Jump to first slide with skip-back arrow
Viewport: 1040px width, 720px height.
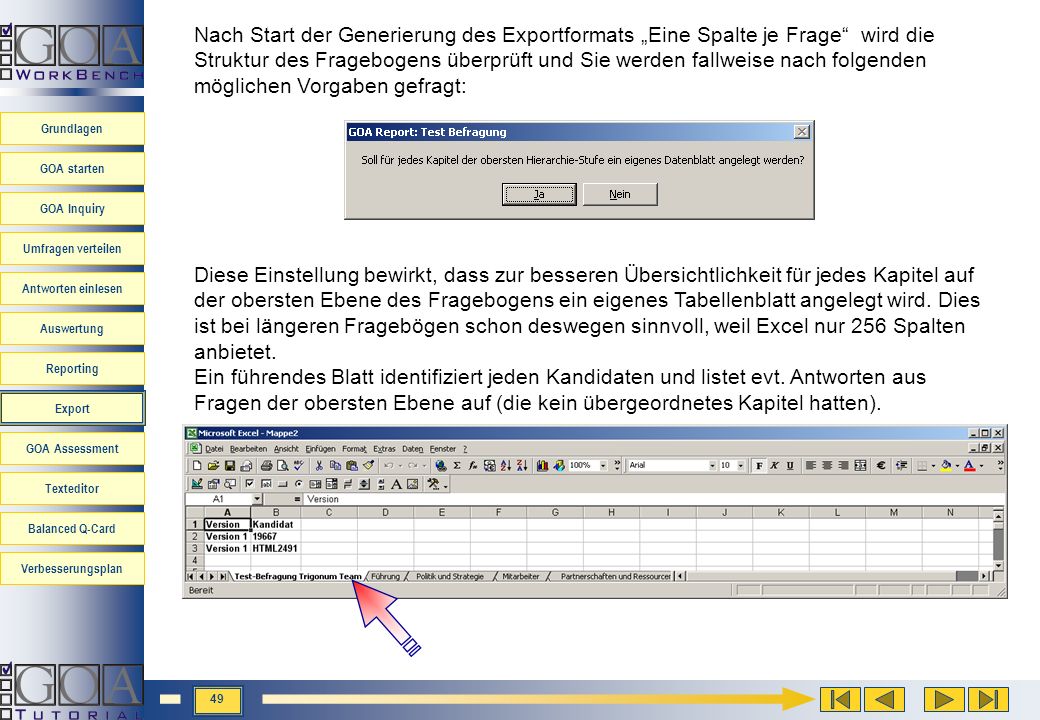pyautogui.click(x=840, y=699)
